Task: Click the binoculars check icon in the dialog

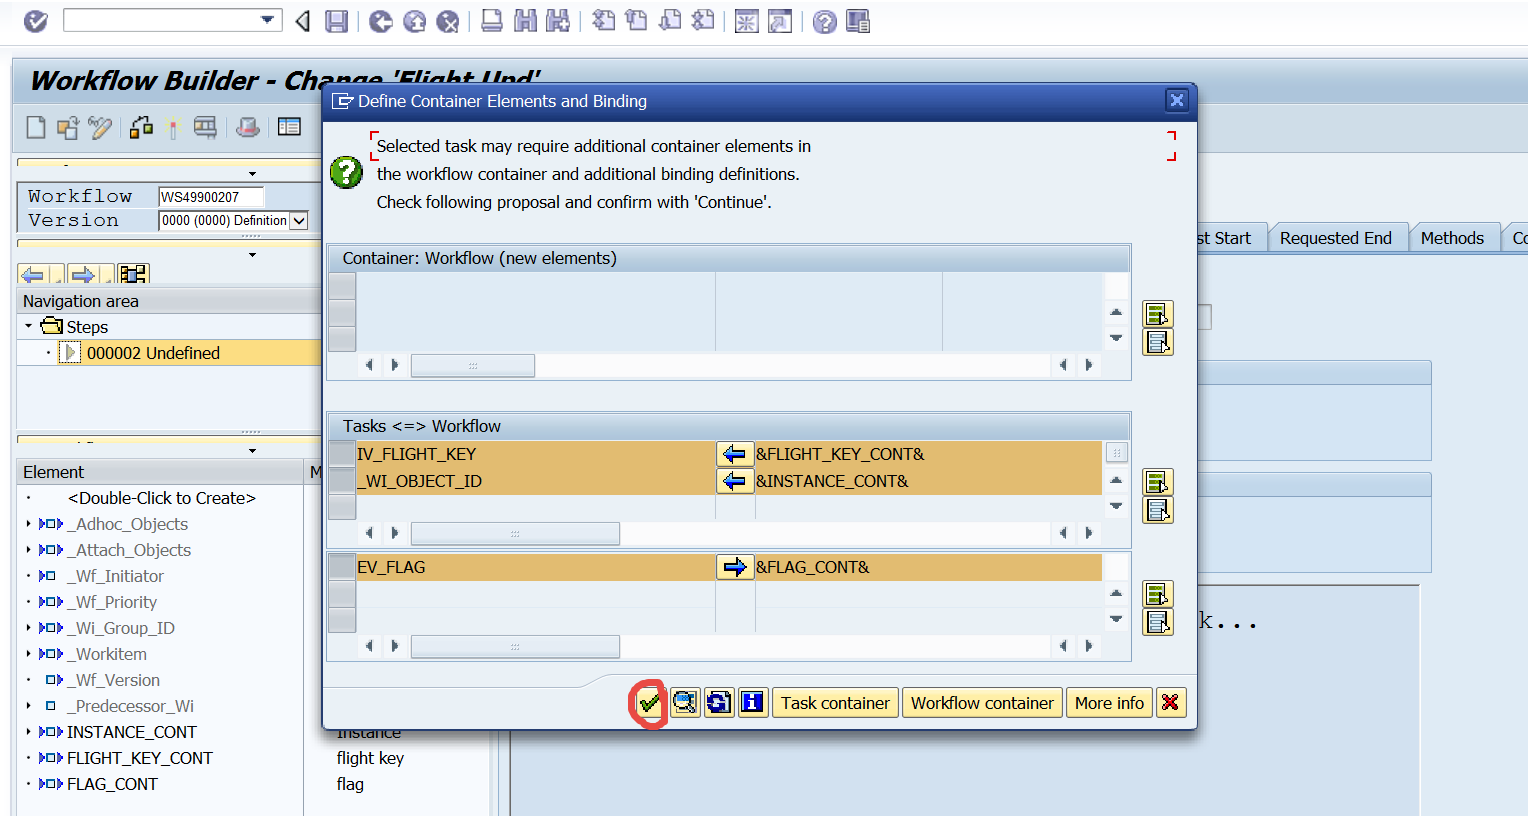Action: tap(684, 702)
